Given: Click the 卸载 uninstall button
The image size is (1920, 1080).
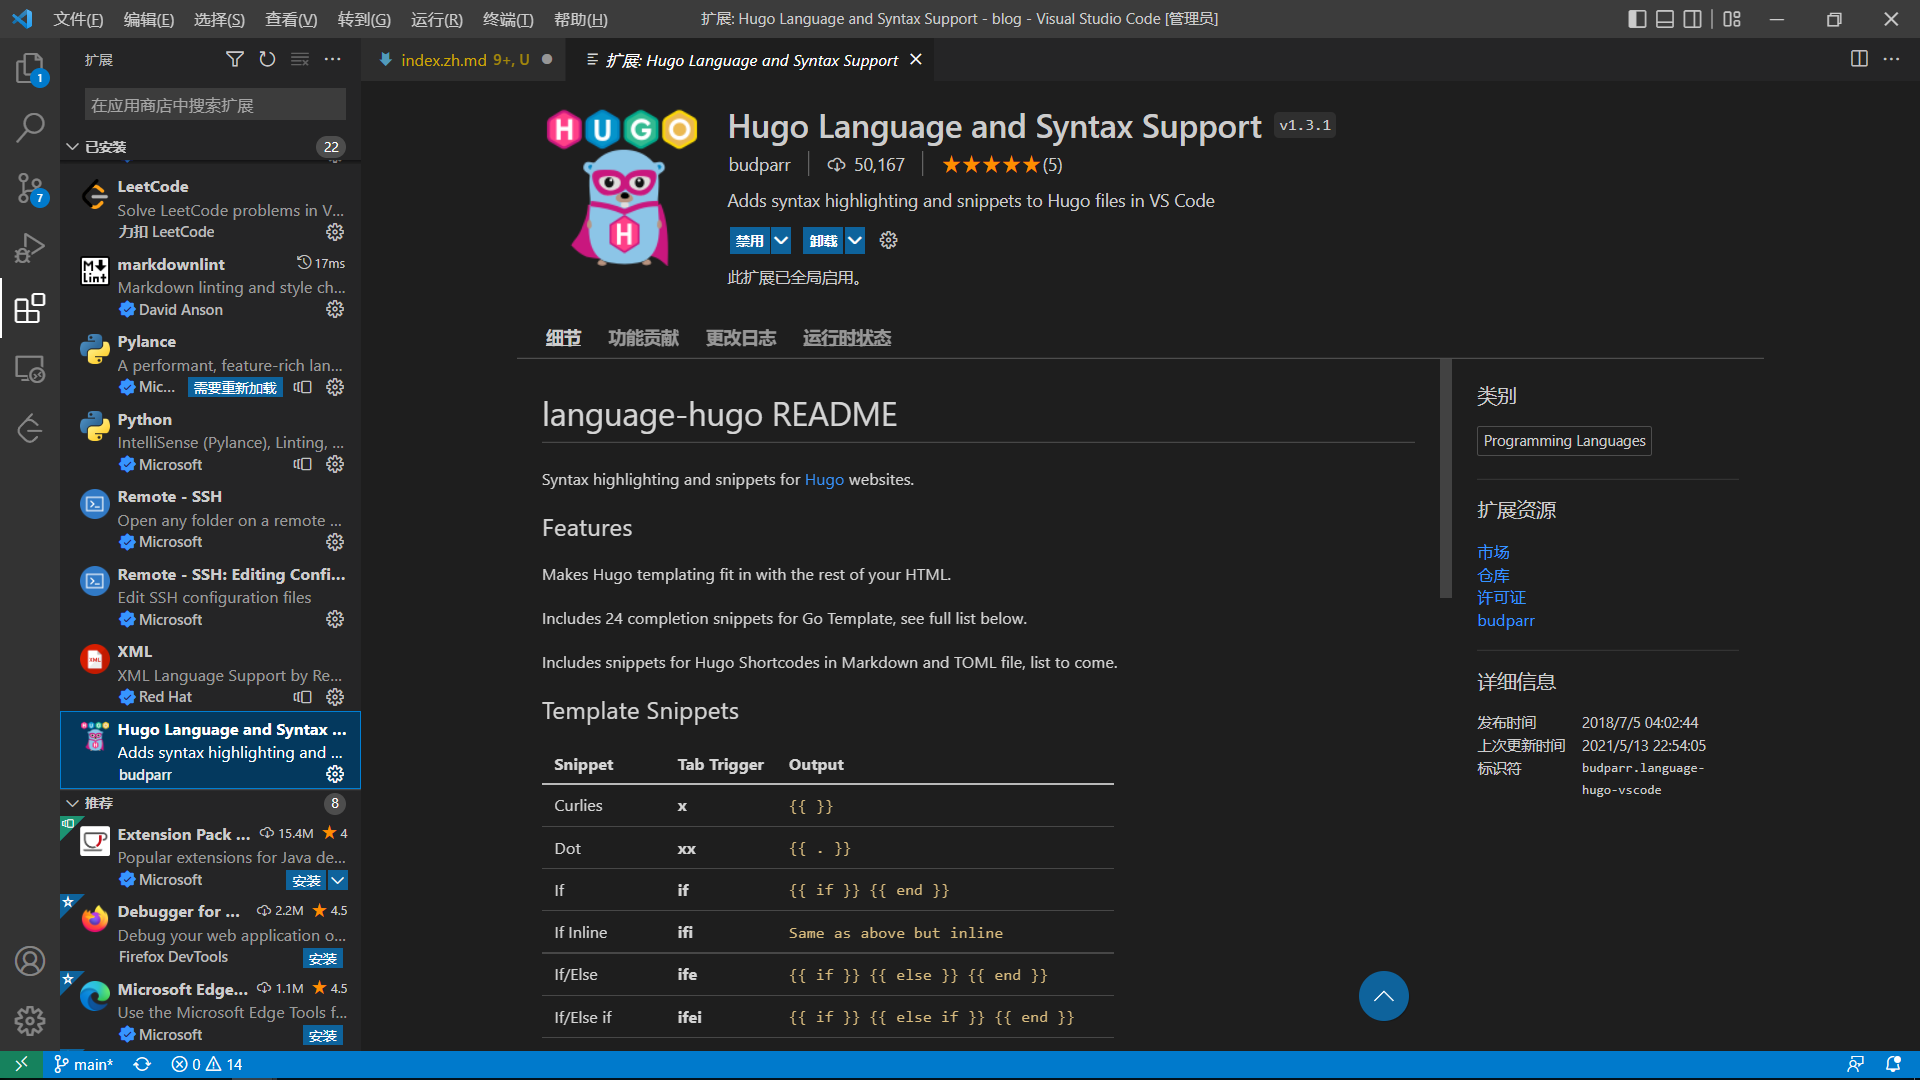Looking at the screenshot, I should pyautogui.click(x=822, y=240).
